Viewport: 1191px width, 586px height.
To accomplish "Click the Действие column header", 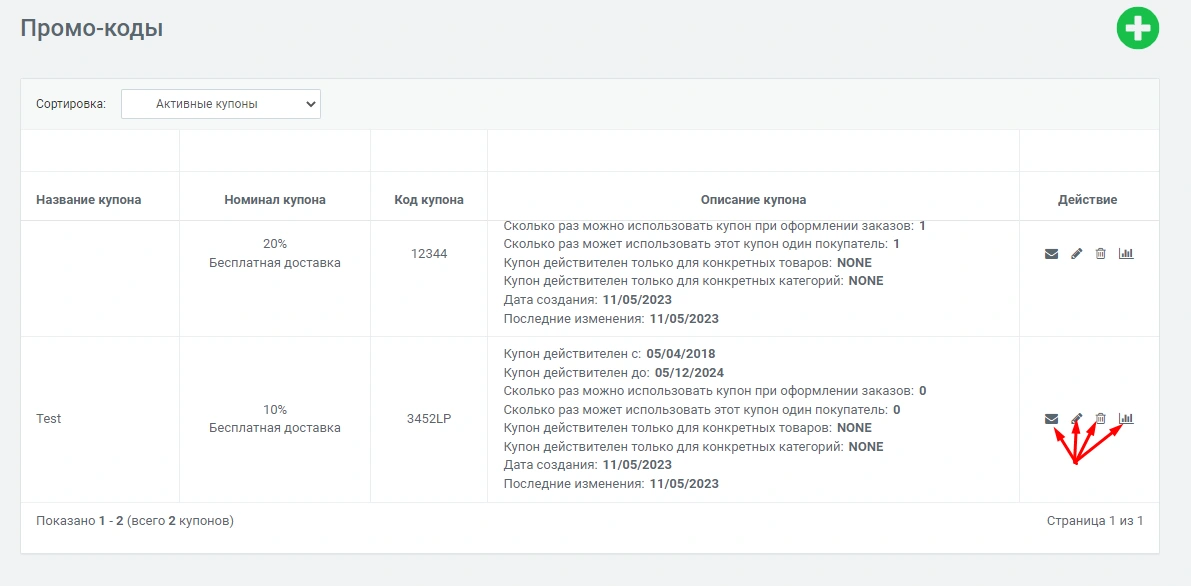I will point(1087,200).
